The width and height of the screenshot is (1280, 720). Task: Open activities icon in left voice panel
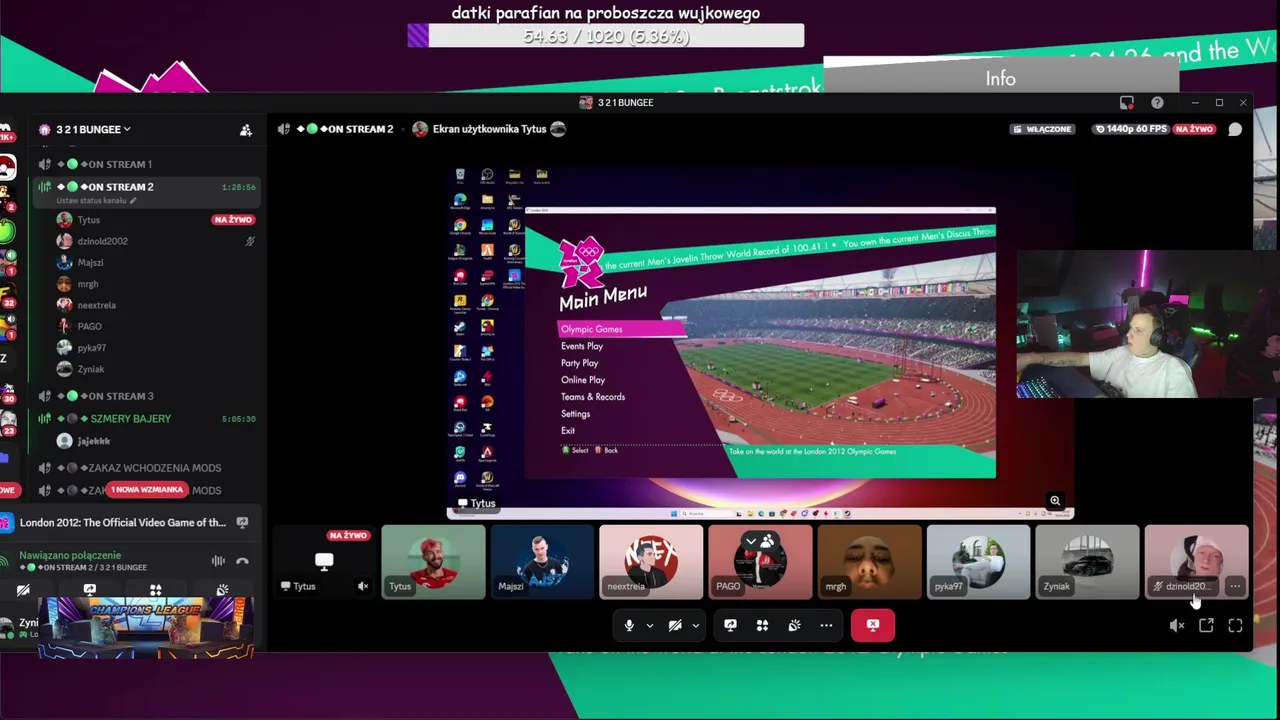click(x=155, y=591)
